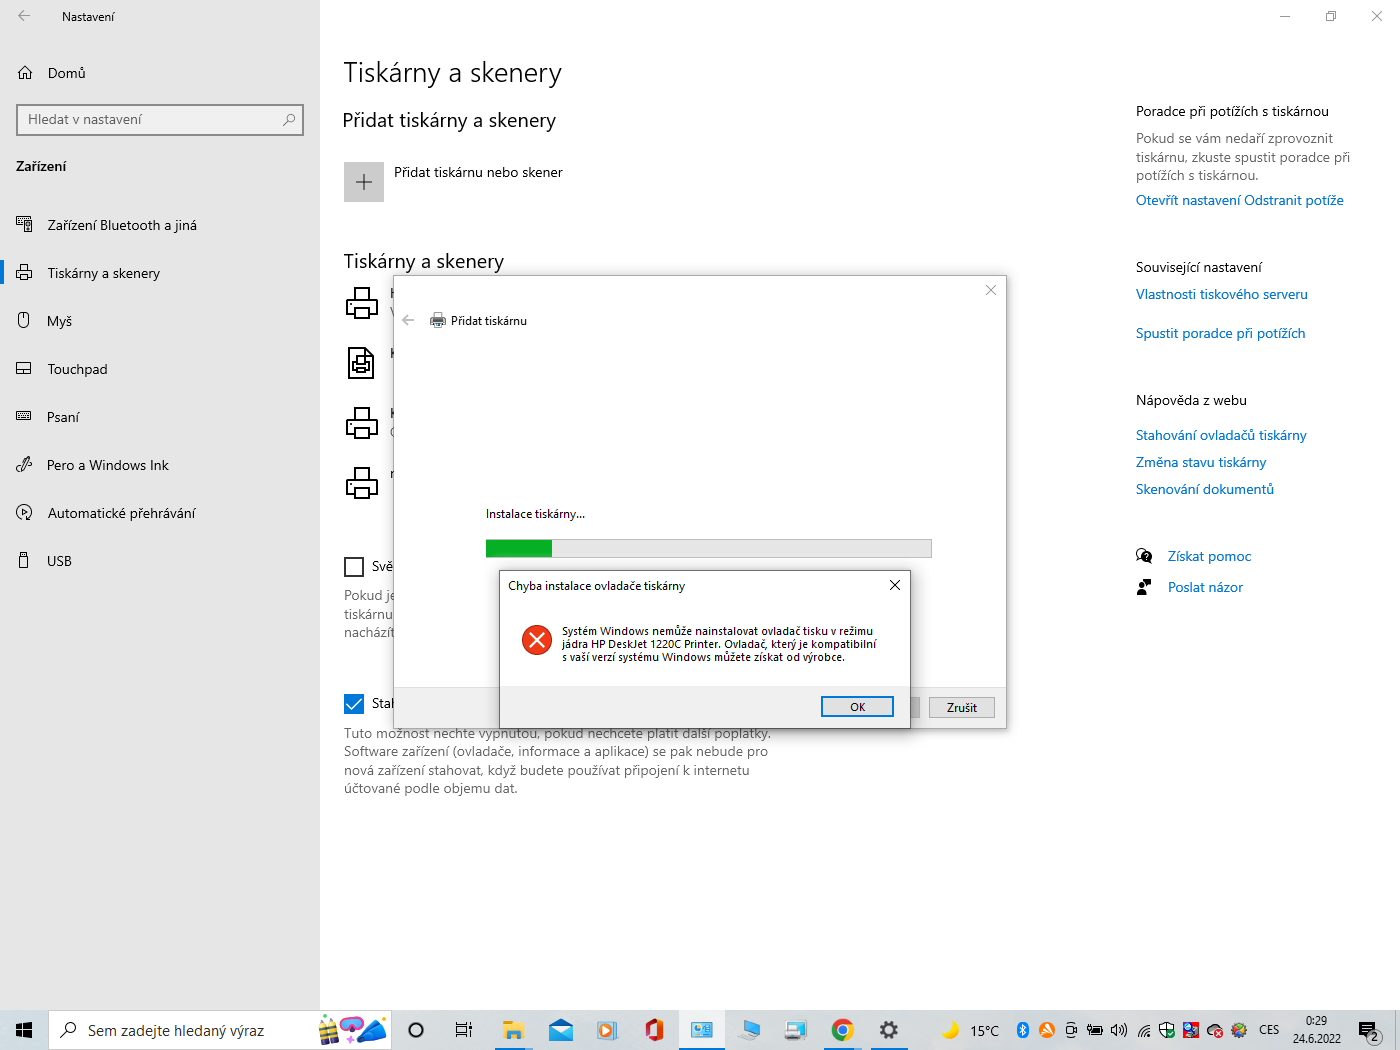This screenshot has width=1400, height=1050.
Task: Click the back arrow in Přidat tiskárnu wizard
Action: (408, 321)
